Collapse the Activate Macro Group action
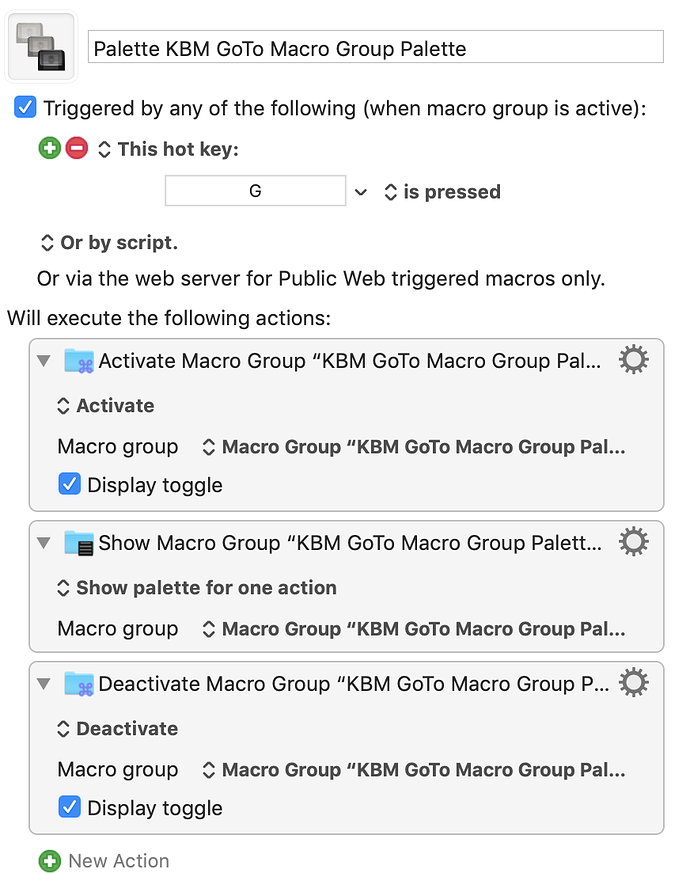This screenshot has height=873, width=690. tap(44, 361)
